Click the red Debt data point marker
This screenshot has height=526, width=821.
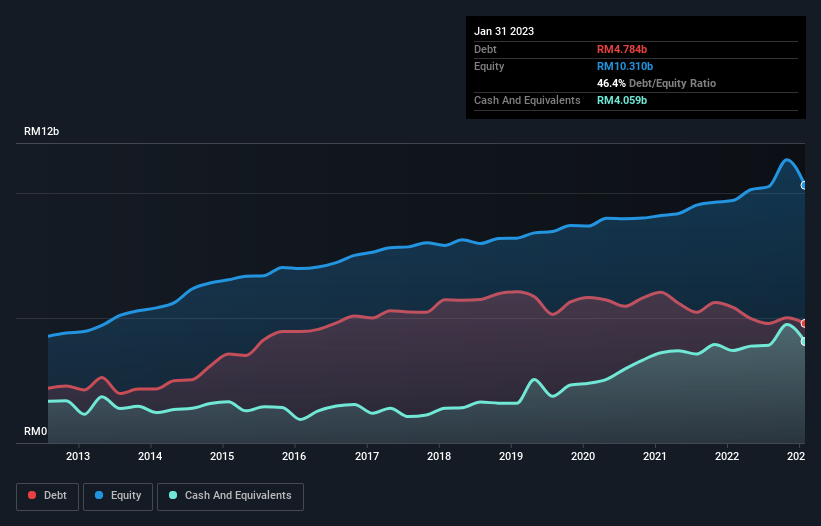[x=804, y=323]
